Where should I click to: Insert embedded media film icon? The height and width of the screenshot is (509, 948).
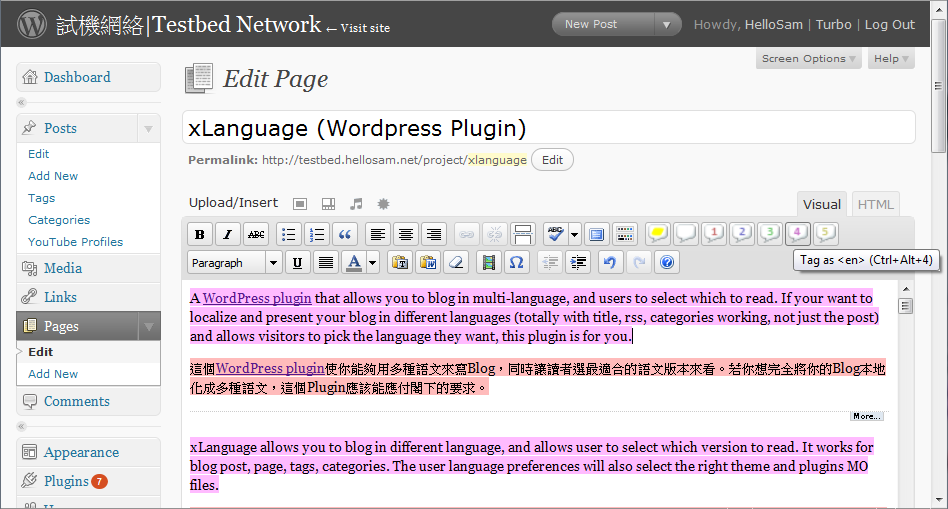coord(489,262)
